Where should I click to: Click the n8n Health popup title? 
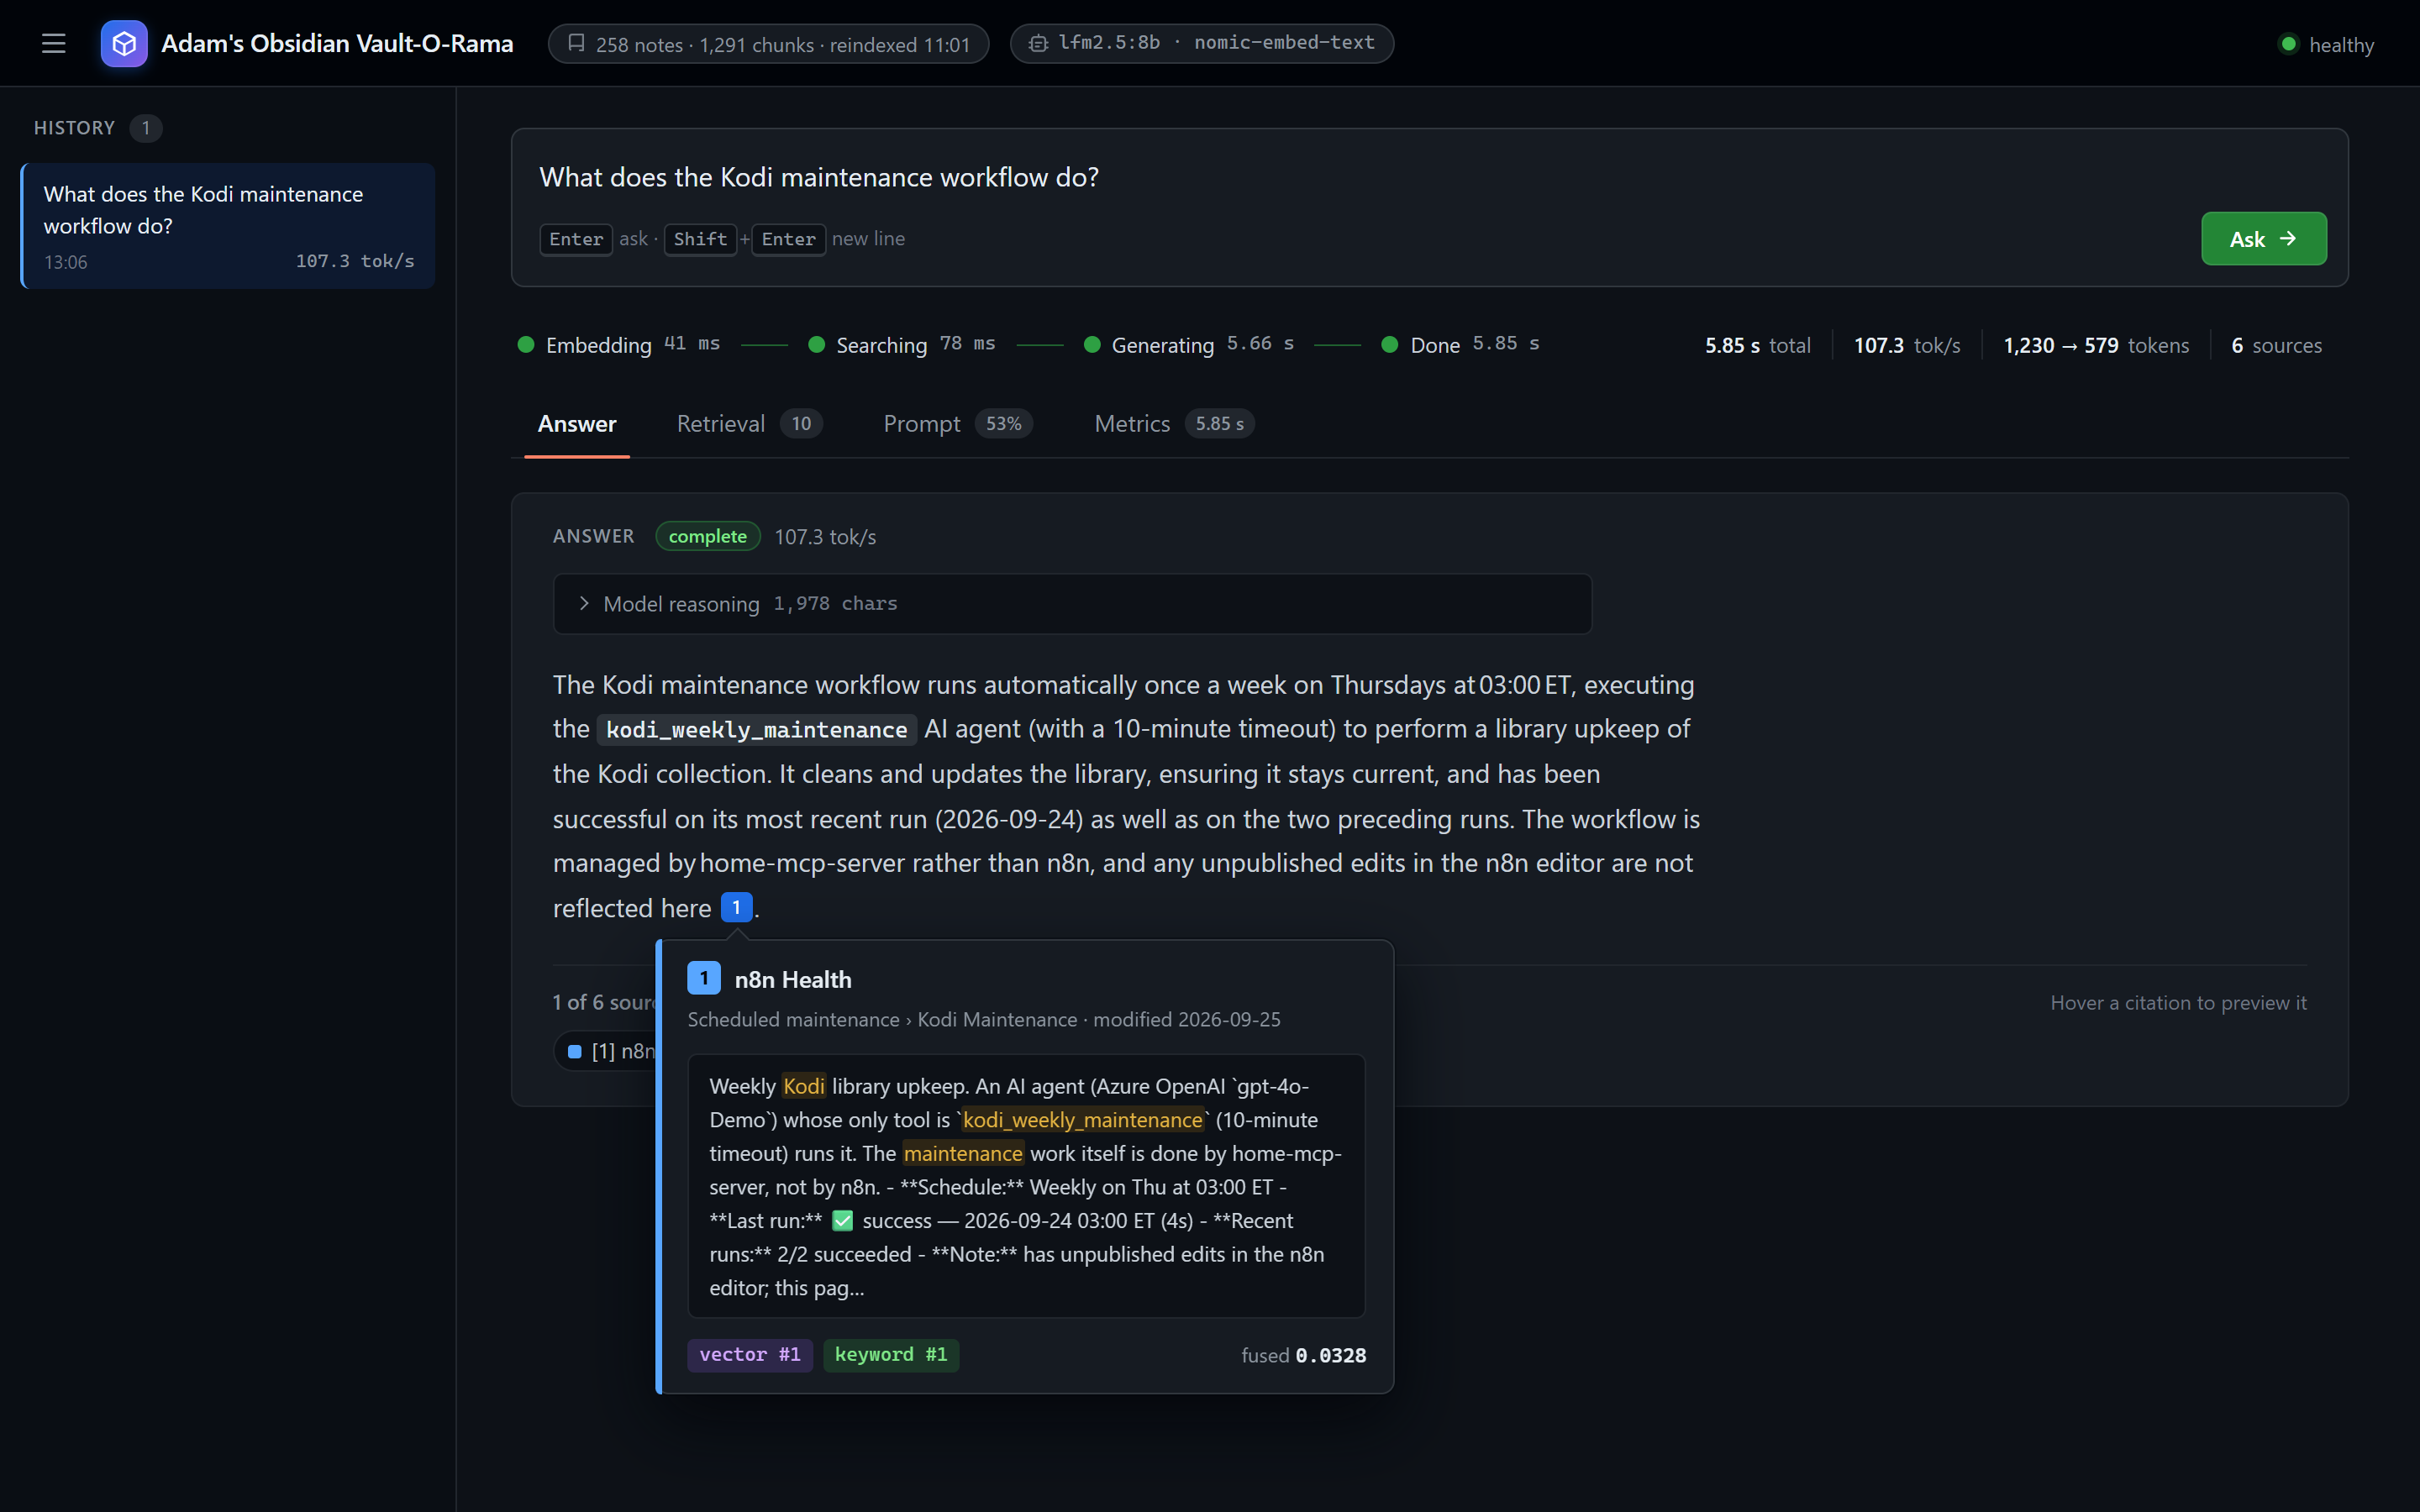tap(793, 979)
